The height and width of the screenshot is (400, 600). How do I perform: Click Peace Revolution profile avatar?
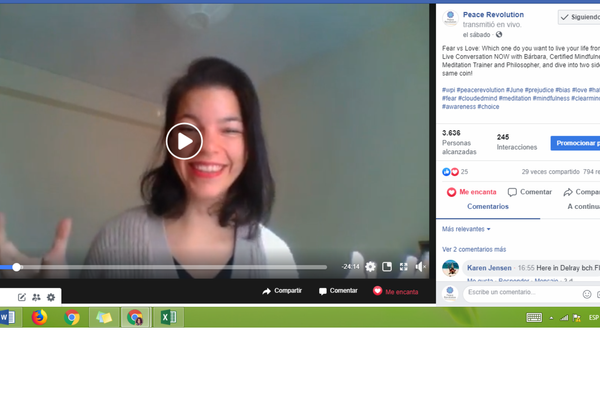coord(450,18)
